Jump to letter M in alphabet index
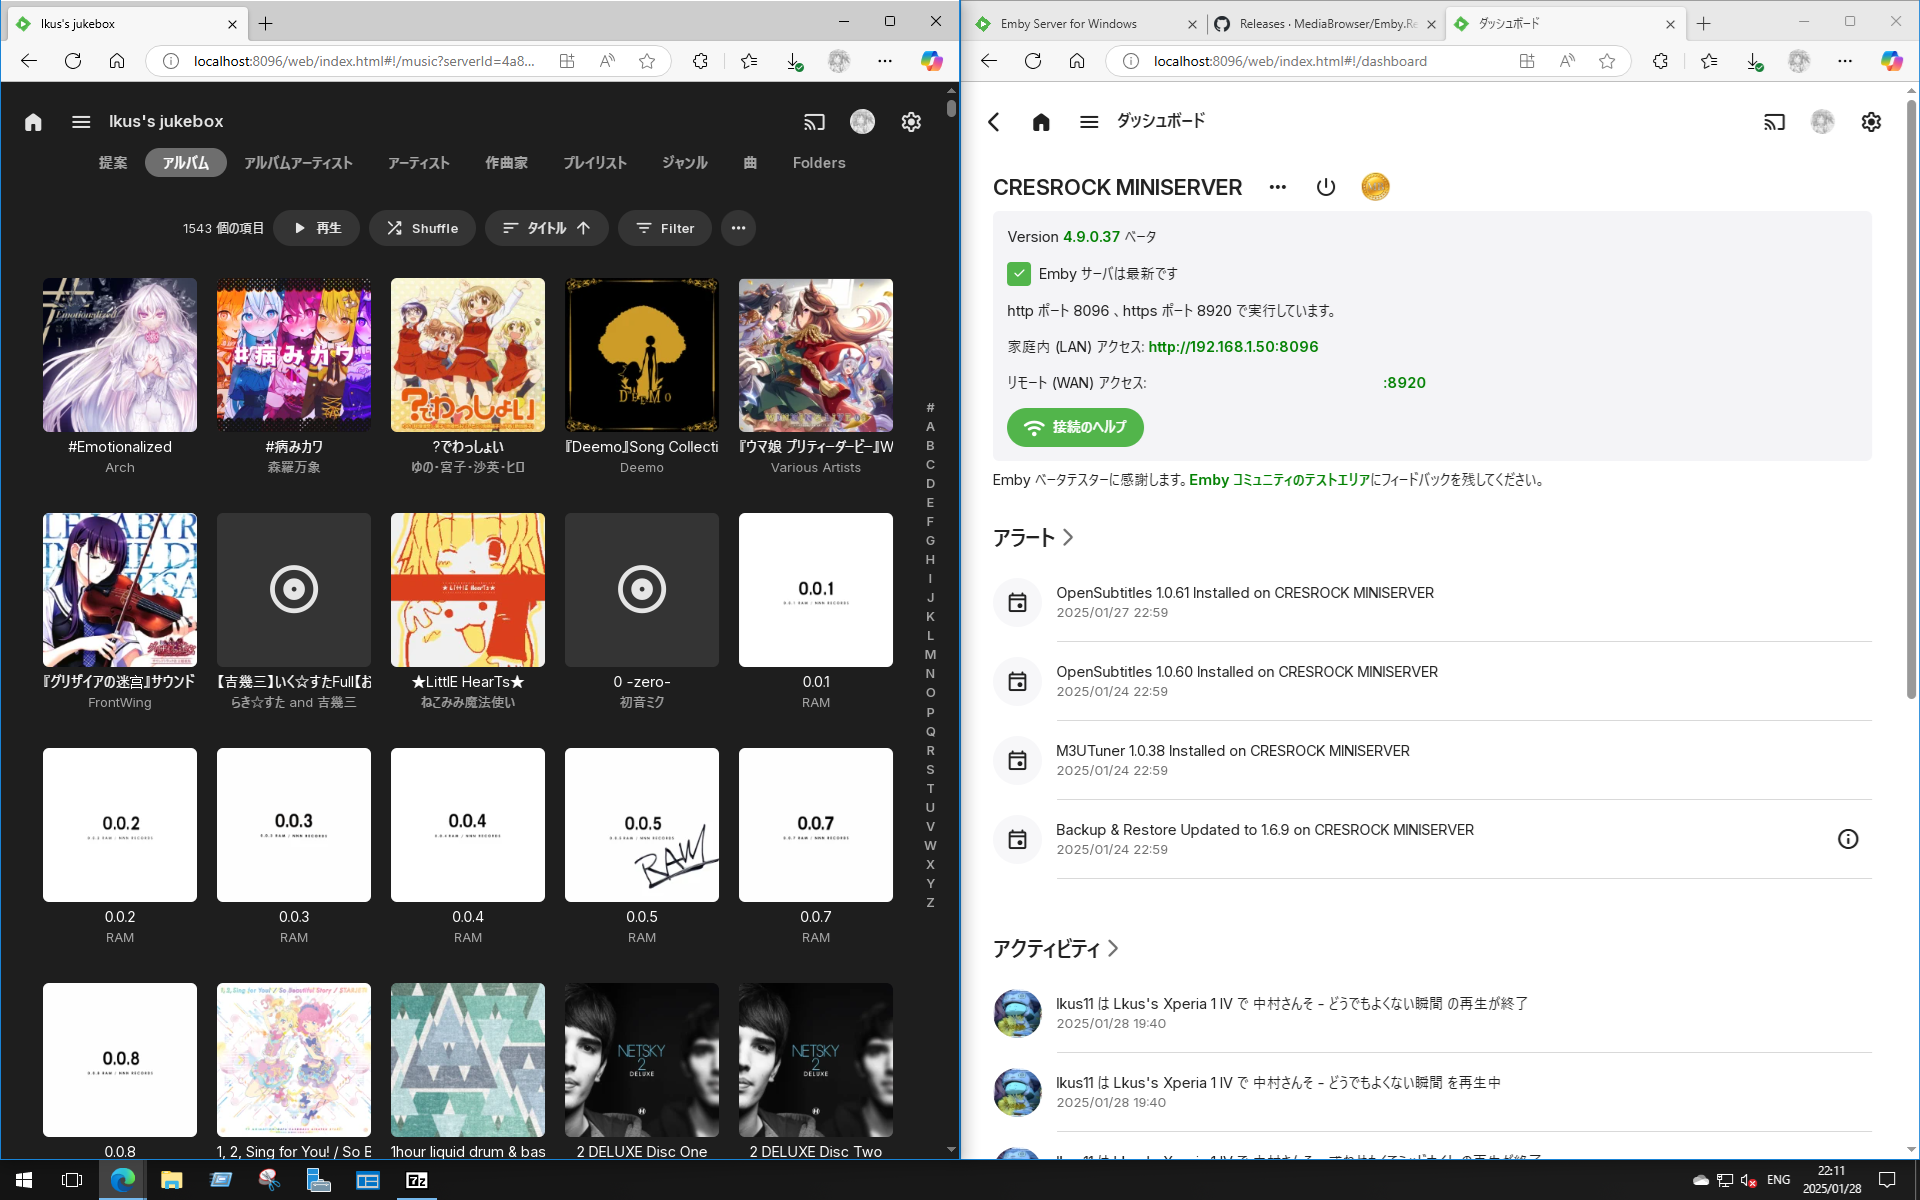Screen dimensions: 1920x1200 (x=930, y=655)
